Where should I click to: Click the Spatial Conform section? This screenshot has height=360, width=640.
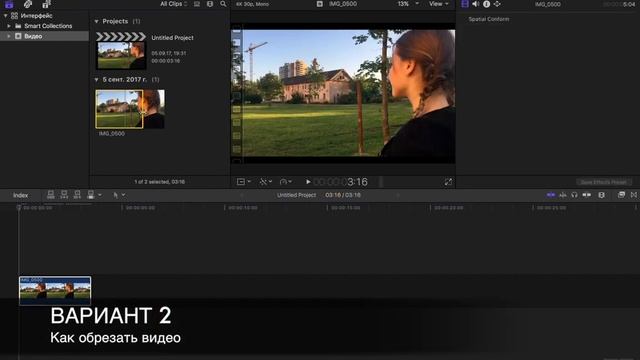(489, 19)
